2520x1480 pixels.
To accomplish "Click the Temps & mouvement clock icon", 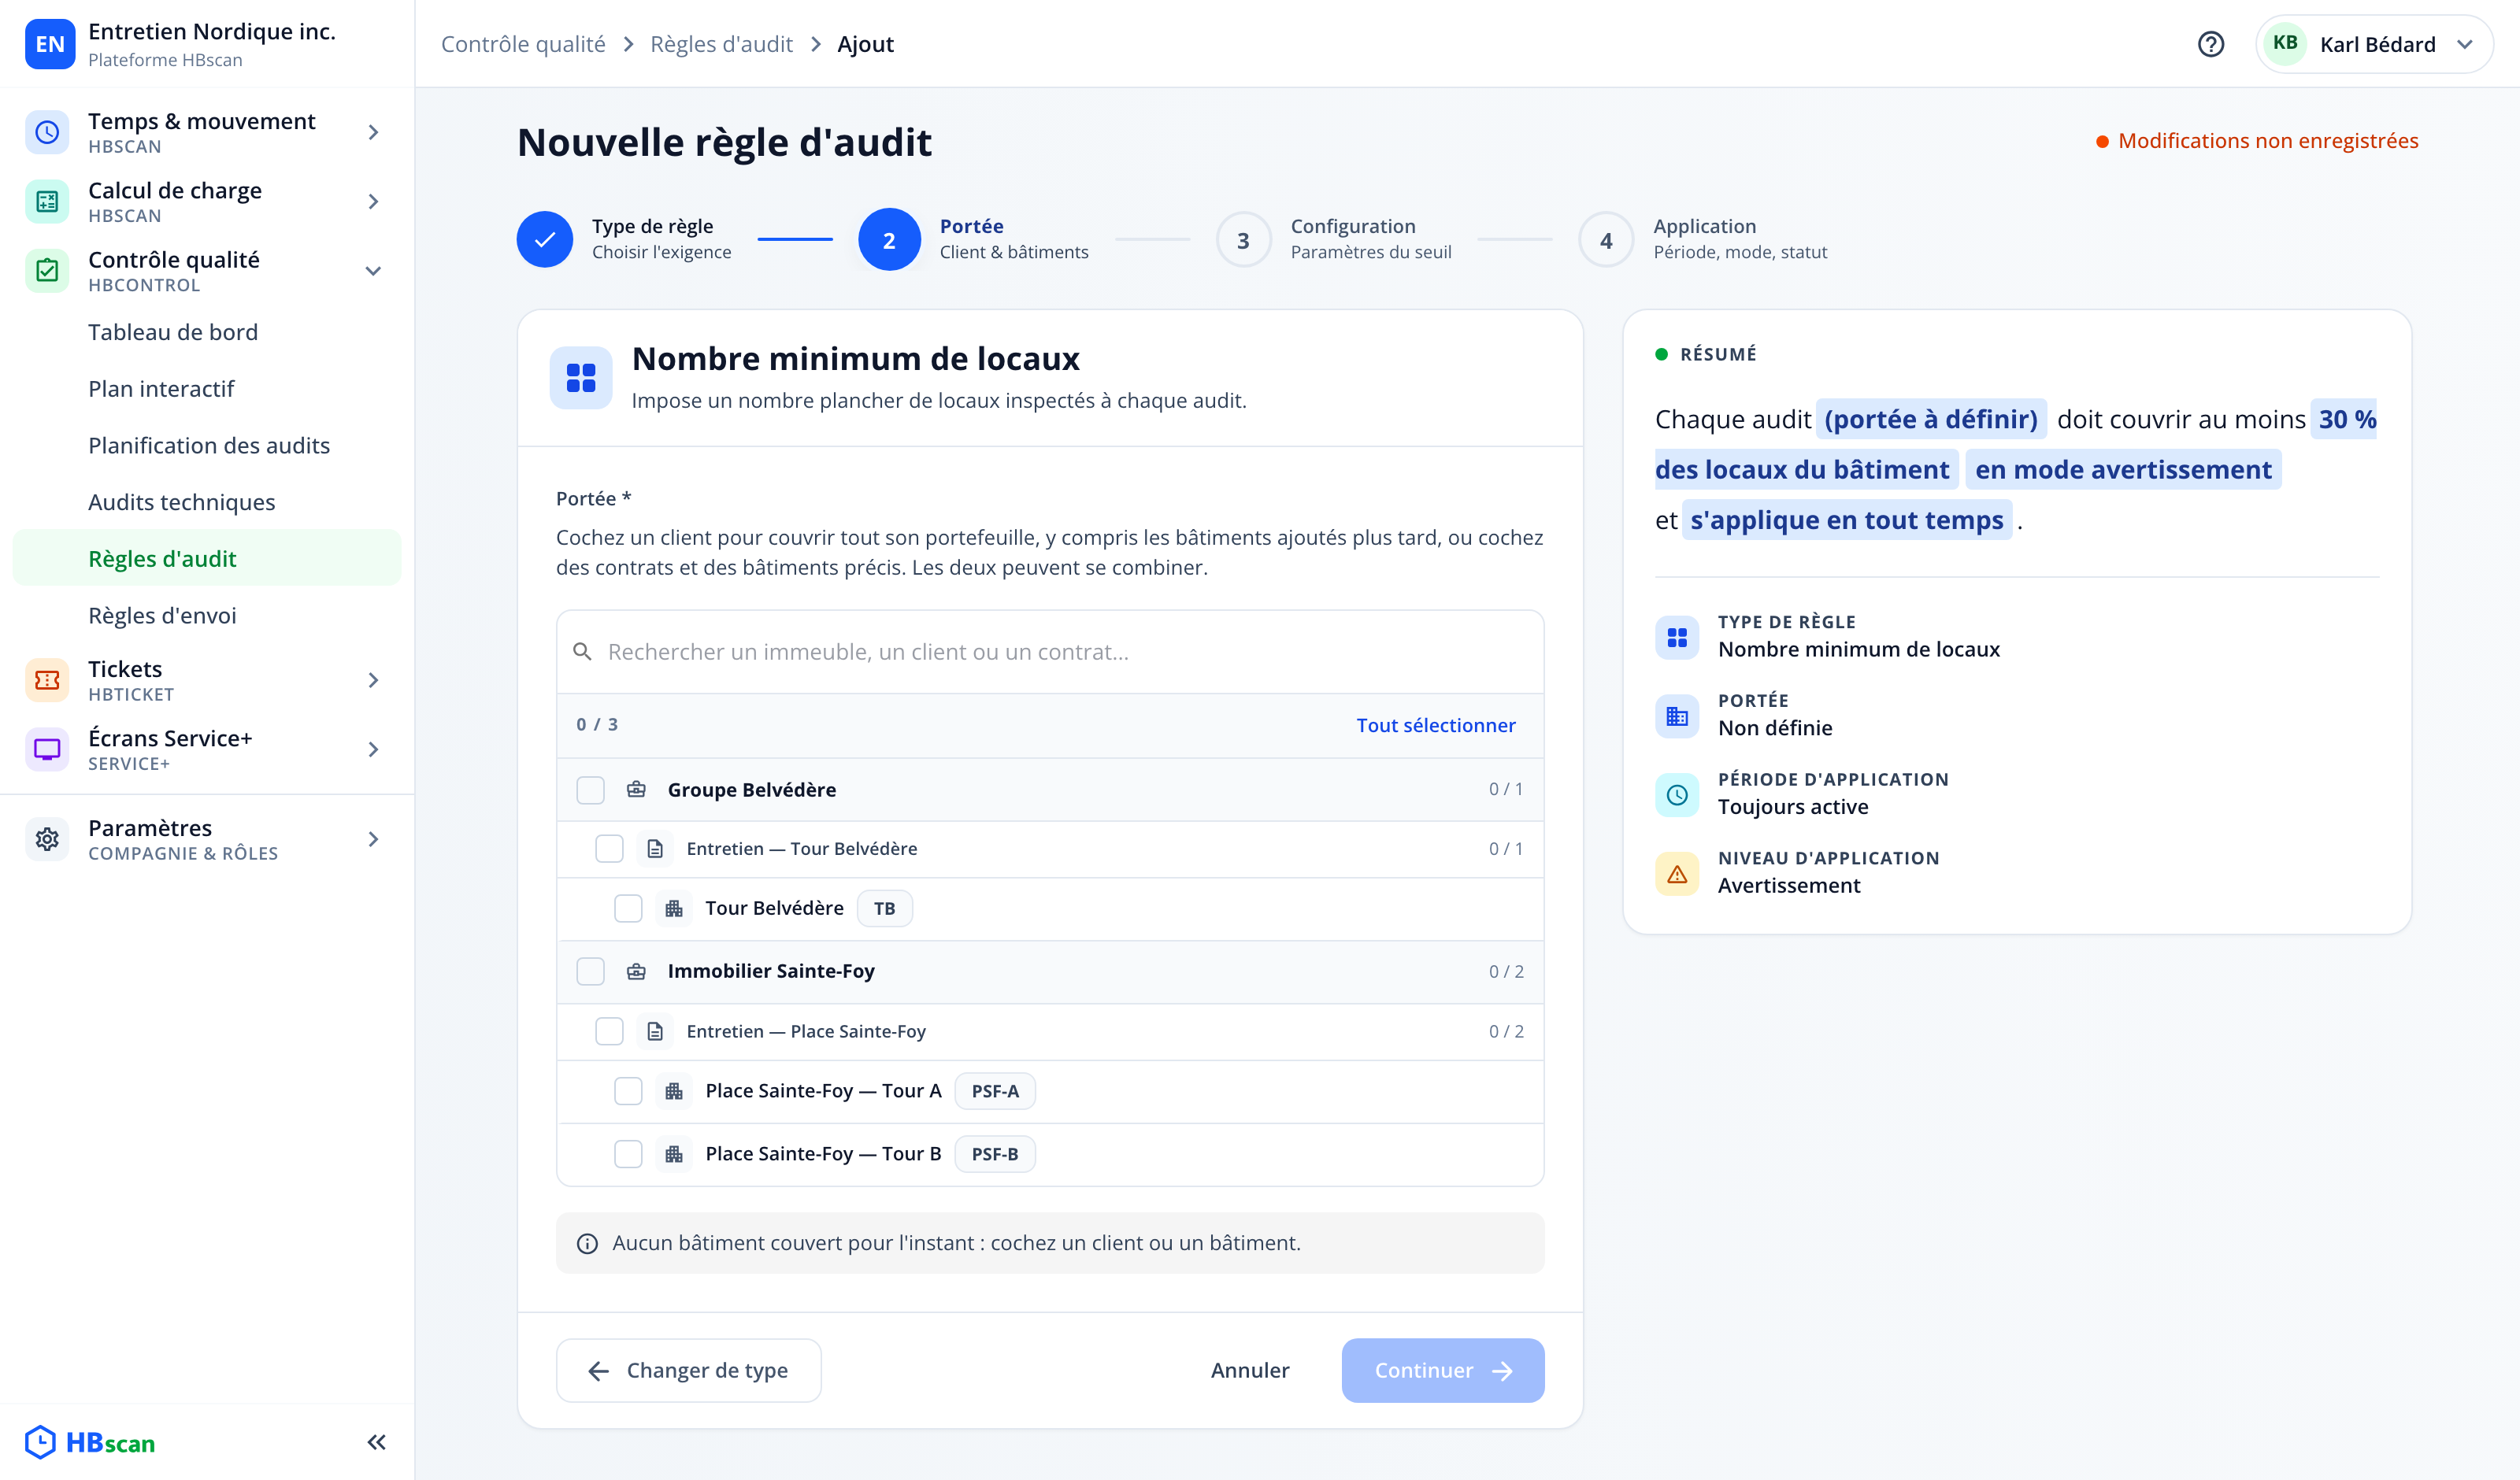I will (47, 132).
